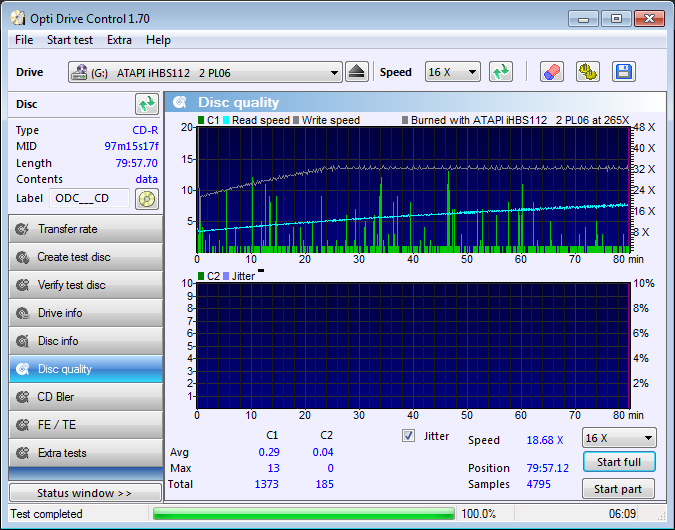The height and width of the screenshot is (530, 675).
Task: Expand the Status window
Action: (x=85, y=493)
